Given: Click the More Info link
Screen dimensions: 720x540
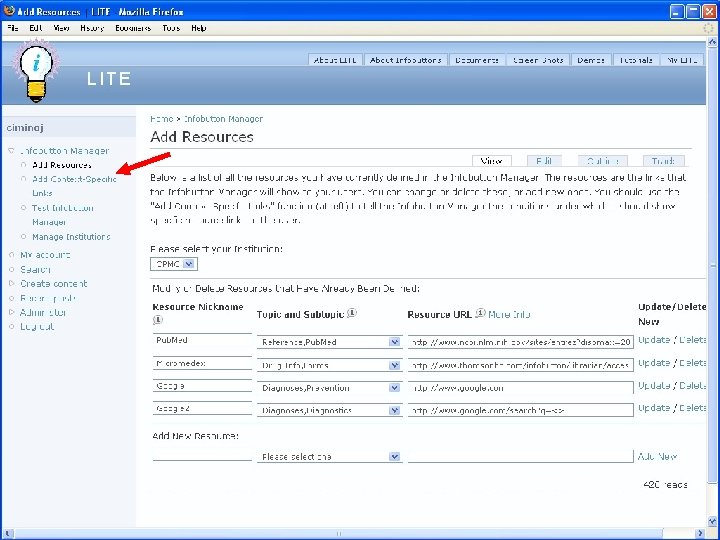Looking at the screenshot, I should click(509, 315).
